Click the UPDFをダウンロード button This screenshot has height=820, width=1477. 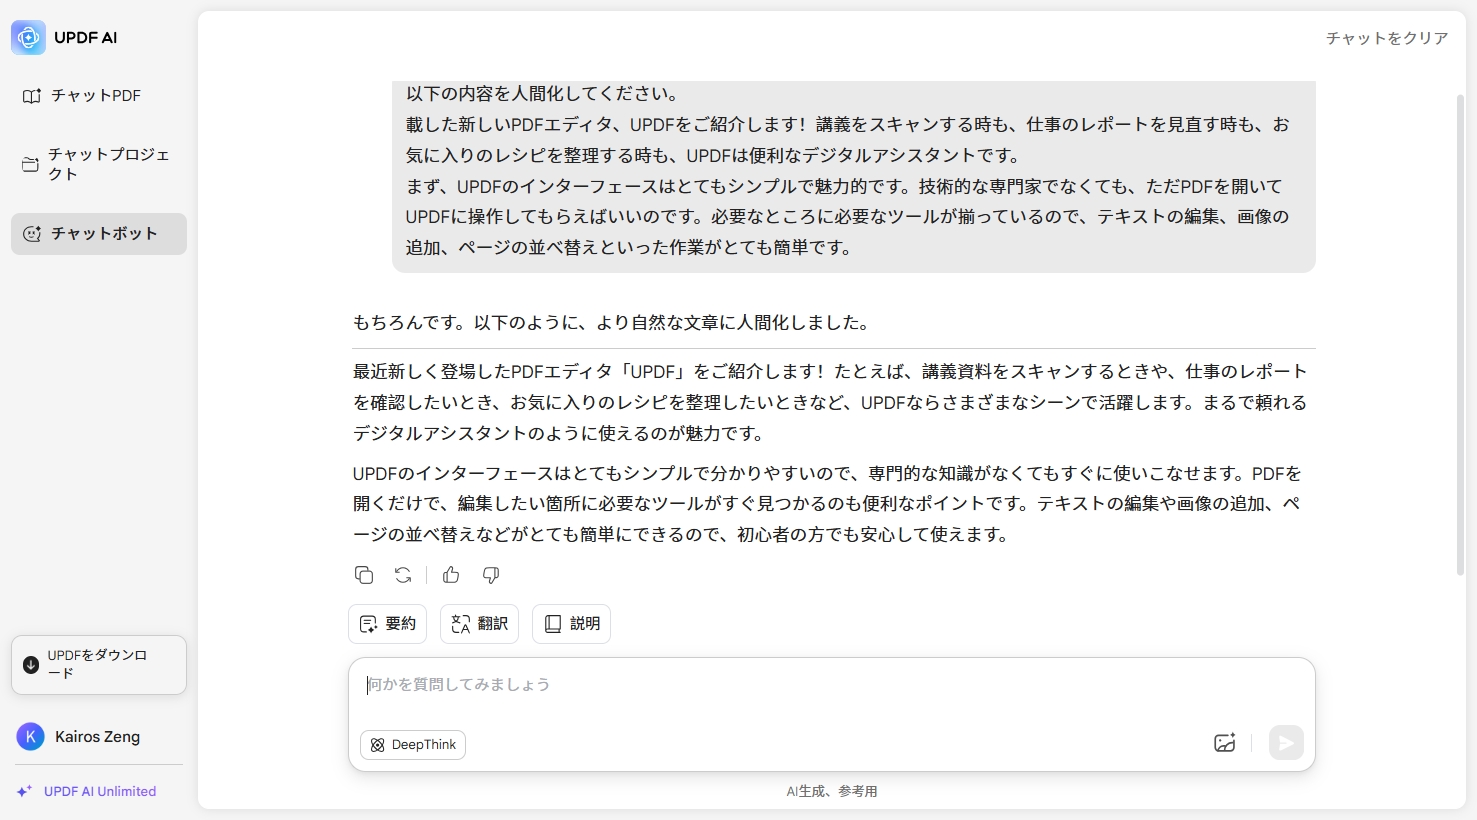(x=98, y=665)
